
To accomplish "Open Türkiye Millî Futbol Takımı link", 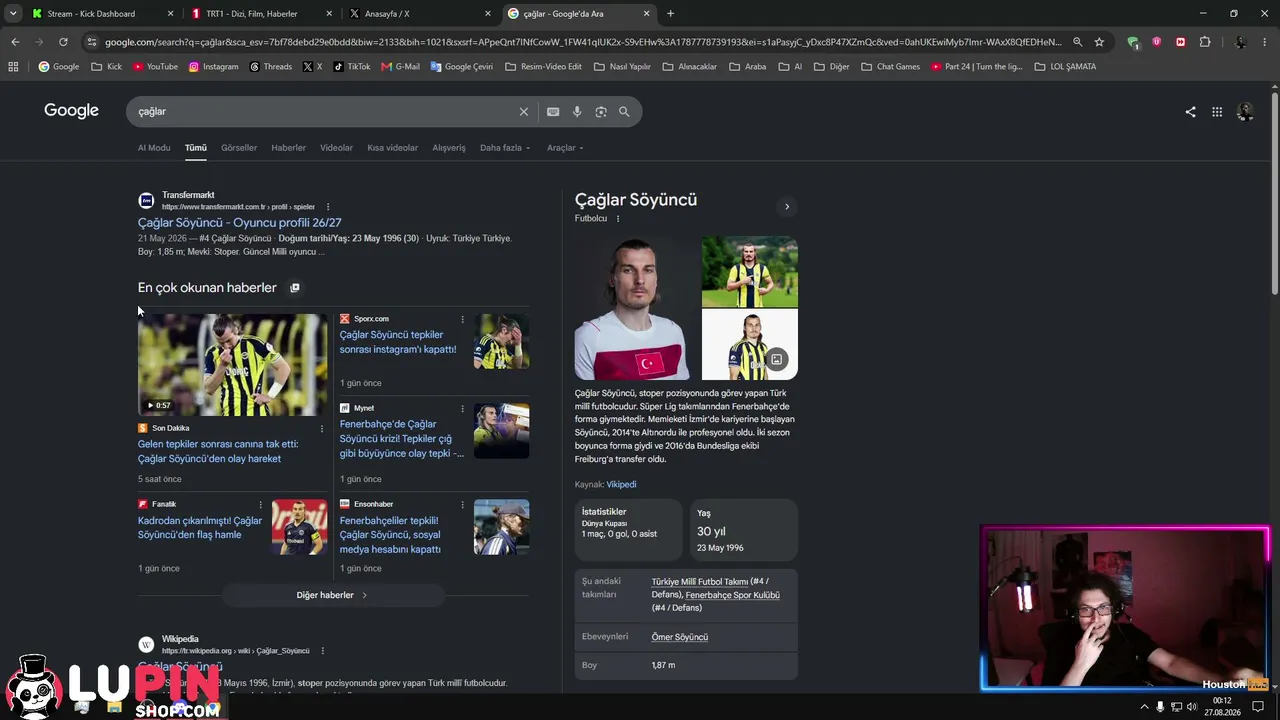I will [x=700, y=582].
